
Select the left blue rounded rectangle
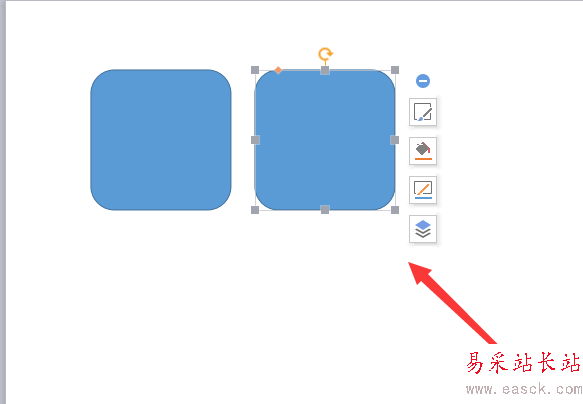(x=161, y=140)
